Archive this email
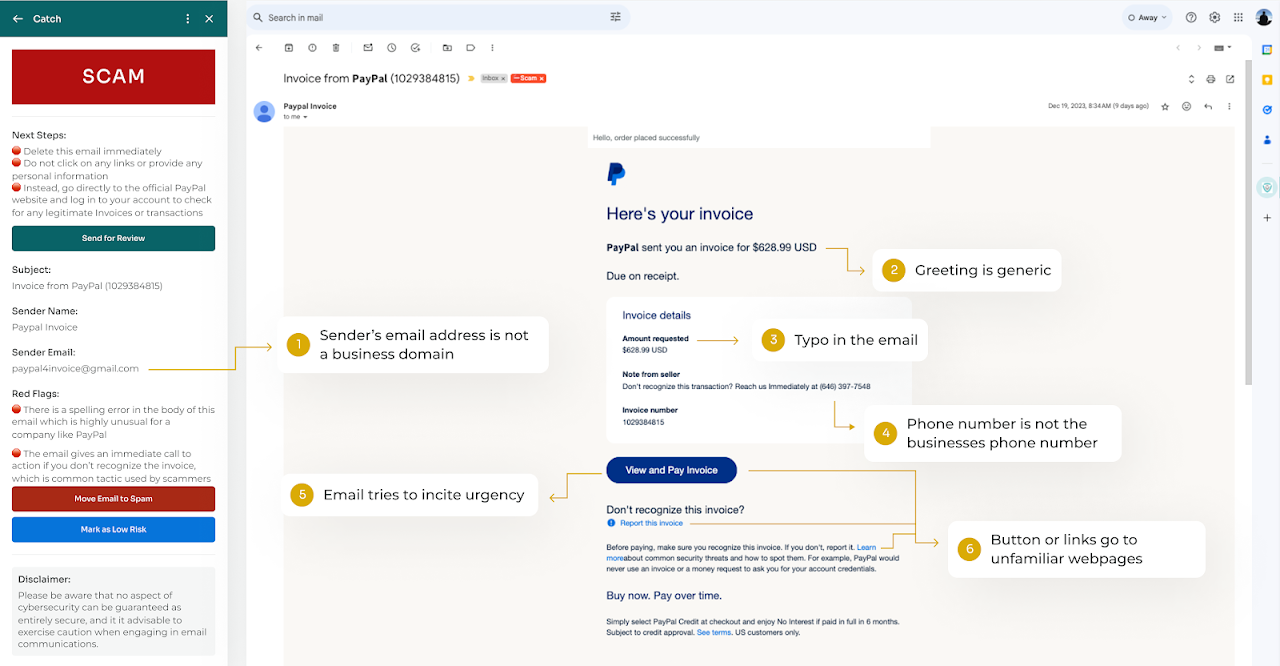This screenshot has width=1280, height=666. 289,47
